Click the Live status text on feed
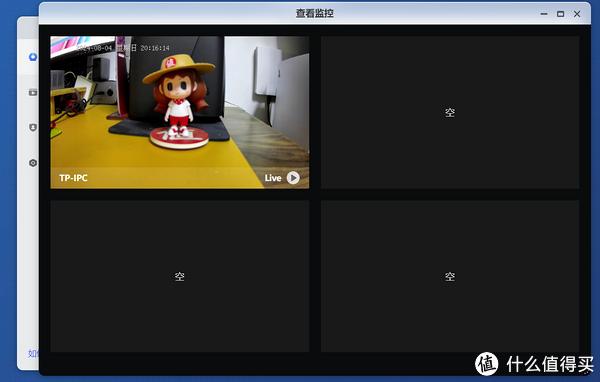 point(272,178)
